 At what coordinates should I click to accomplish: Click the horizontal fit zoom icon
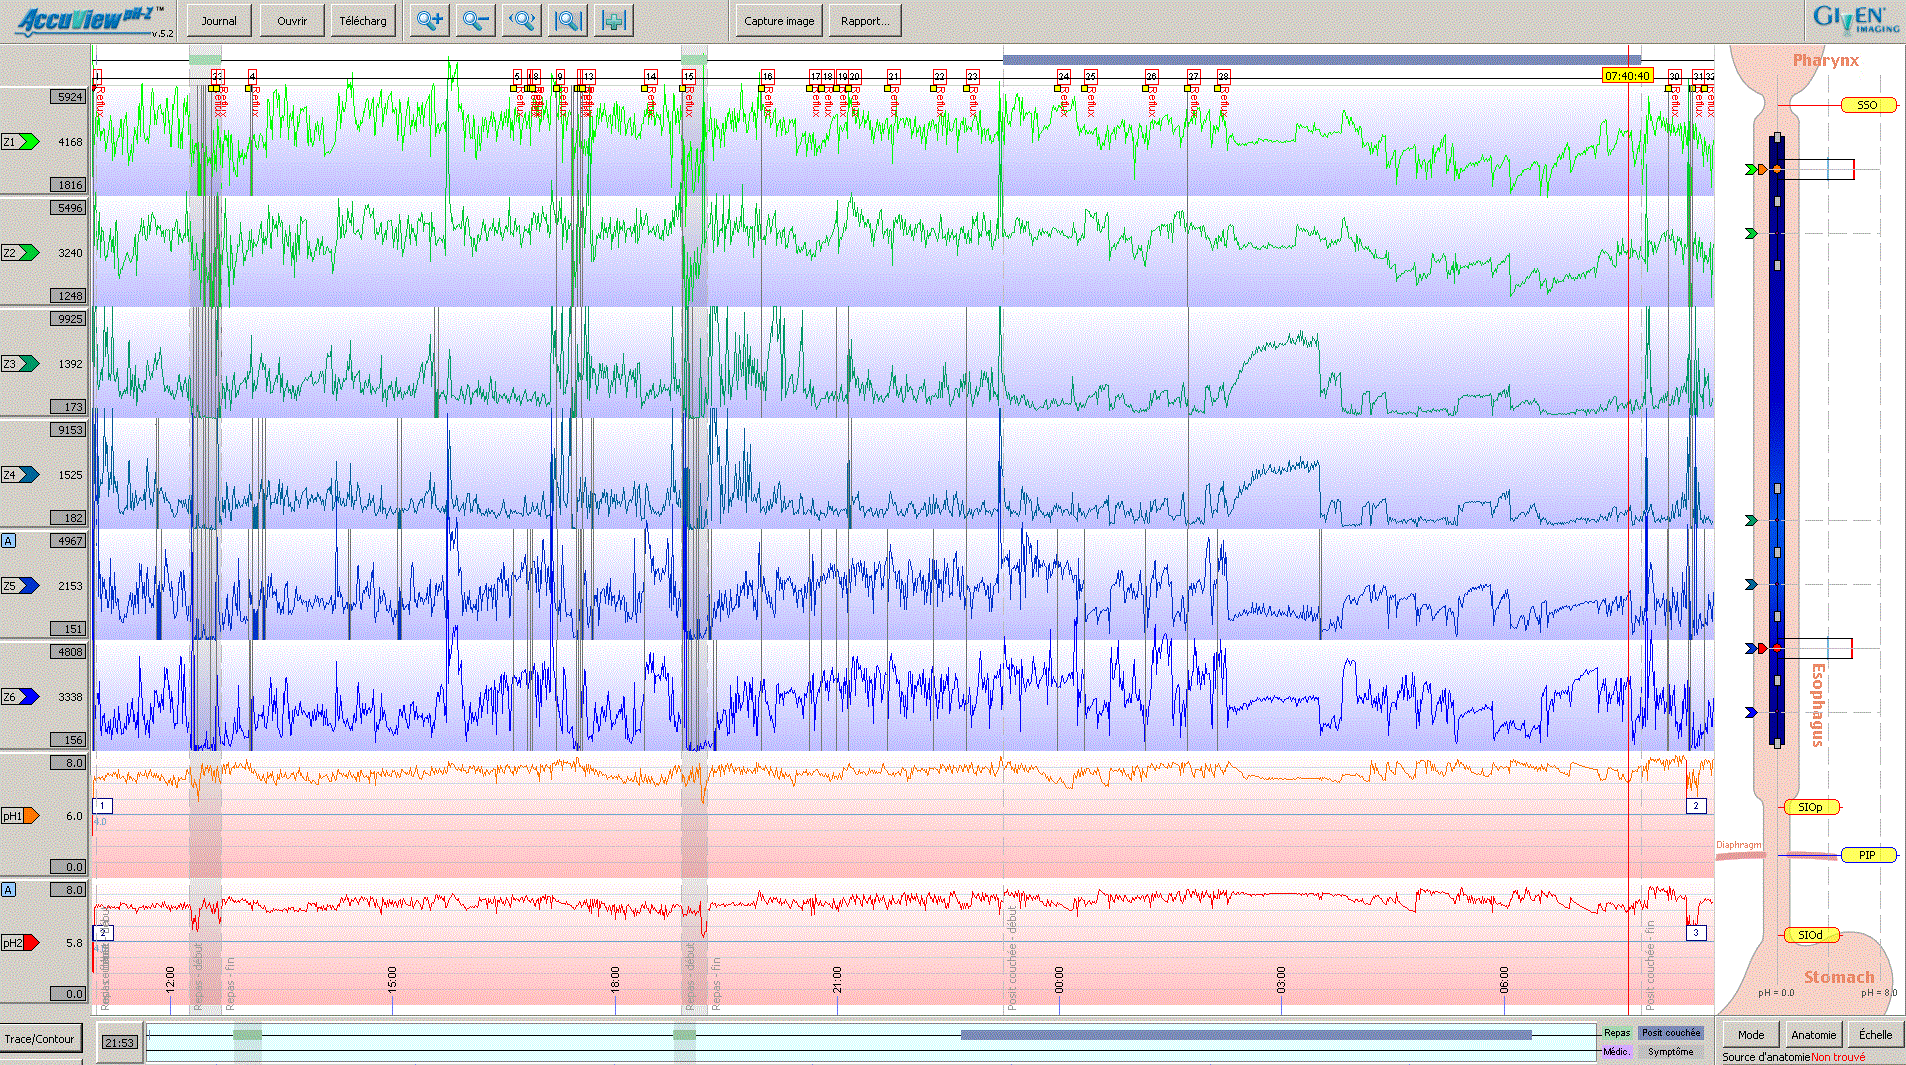[x=522, y=21]
